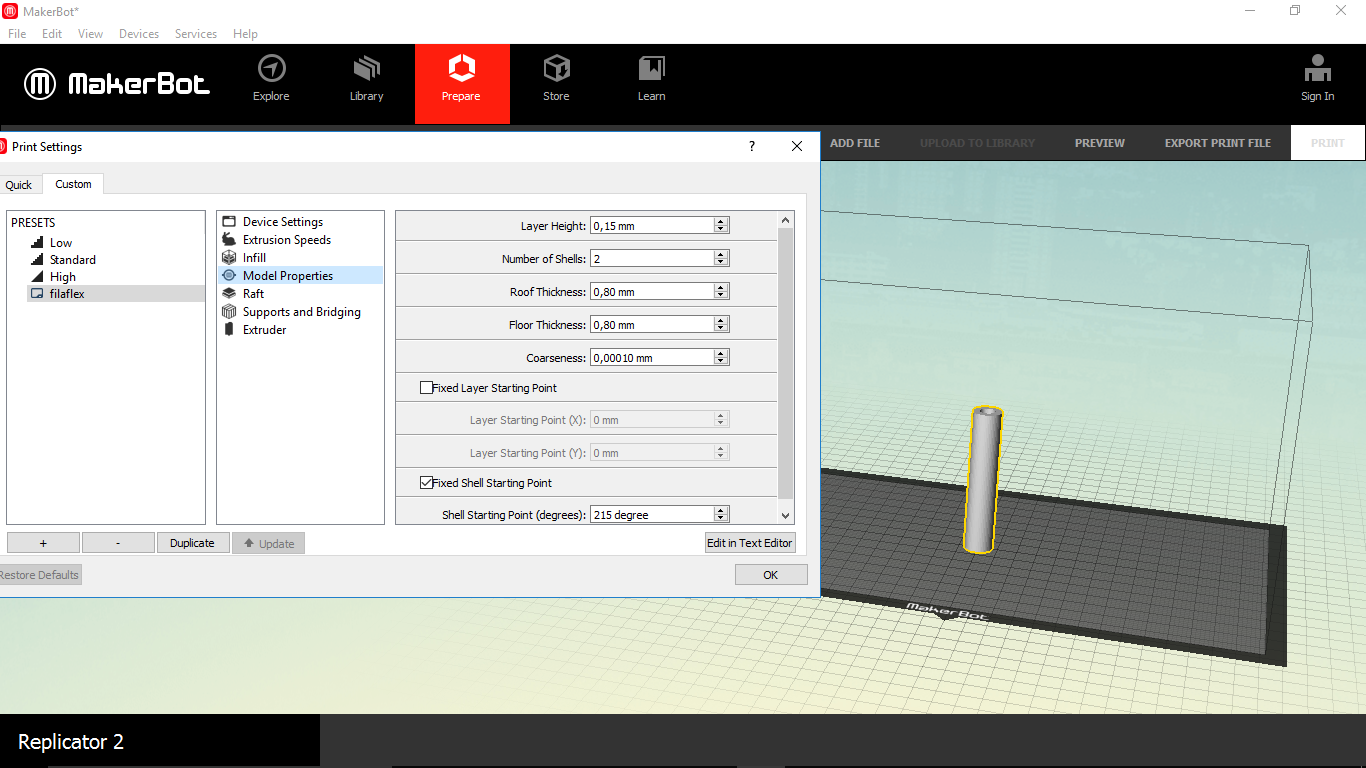Click the Shell Starting Point degrees stepper
The image size is (1366, 768).
[721, 515]
